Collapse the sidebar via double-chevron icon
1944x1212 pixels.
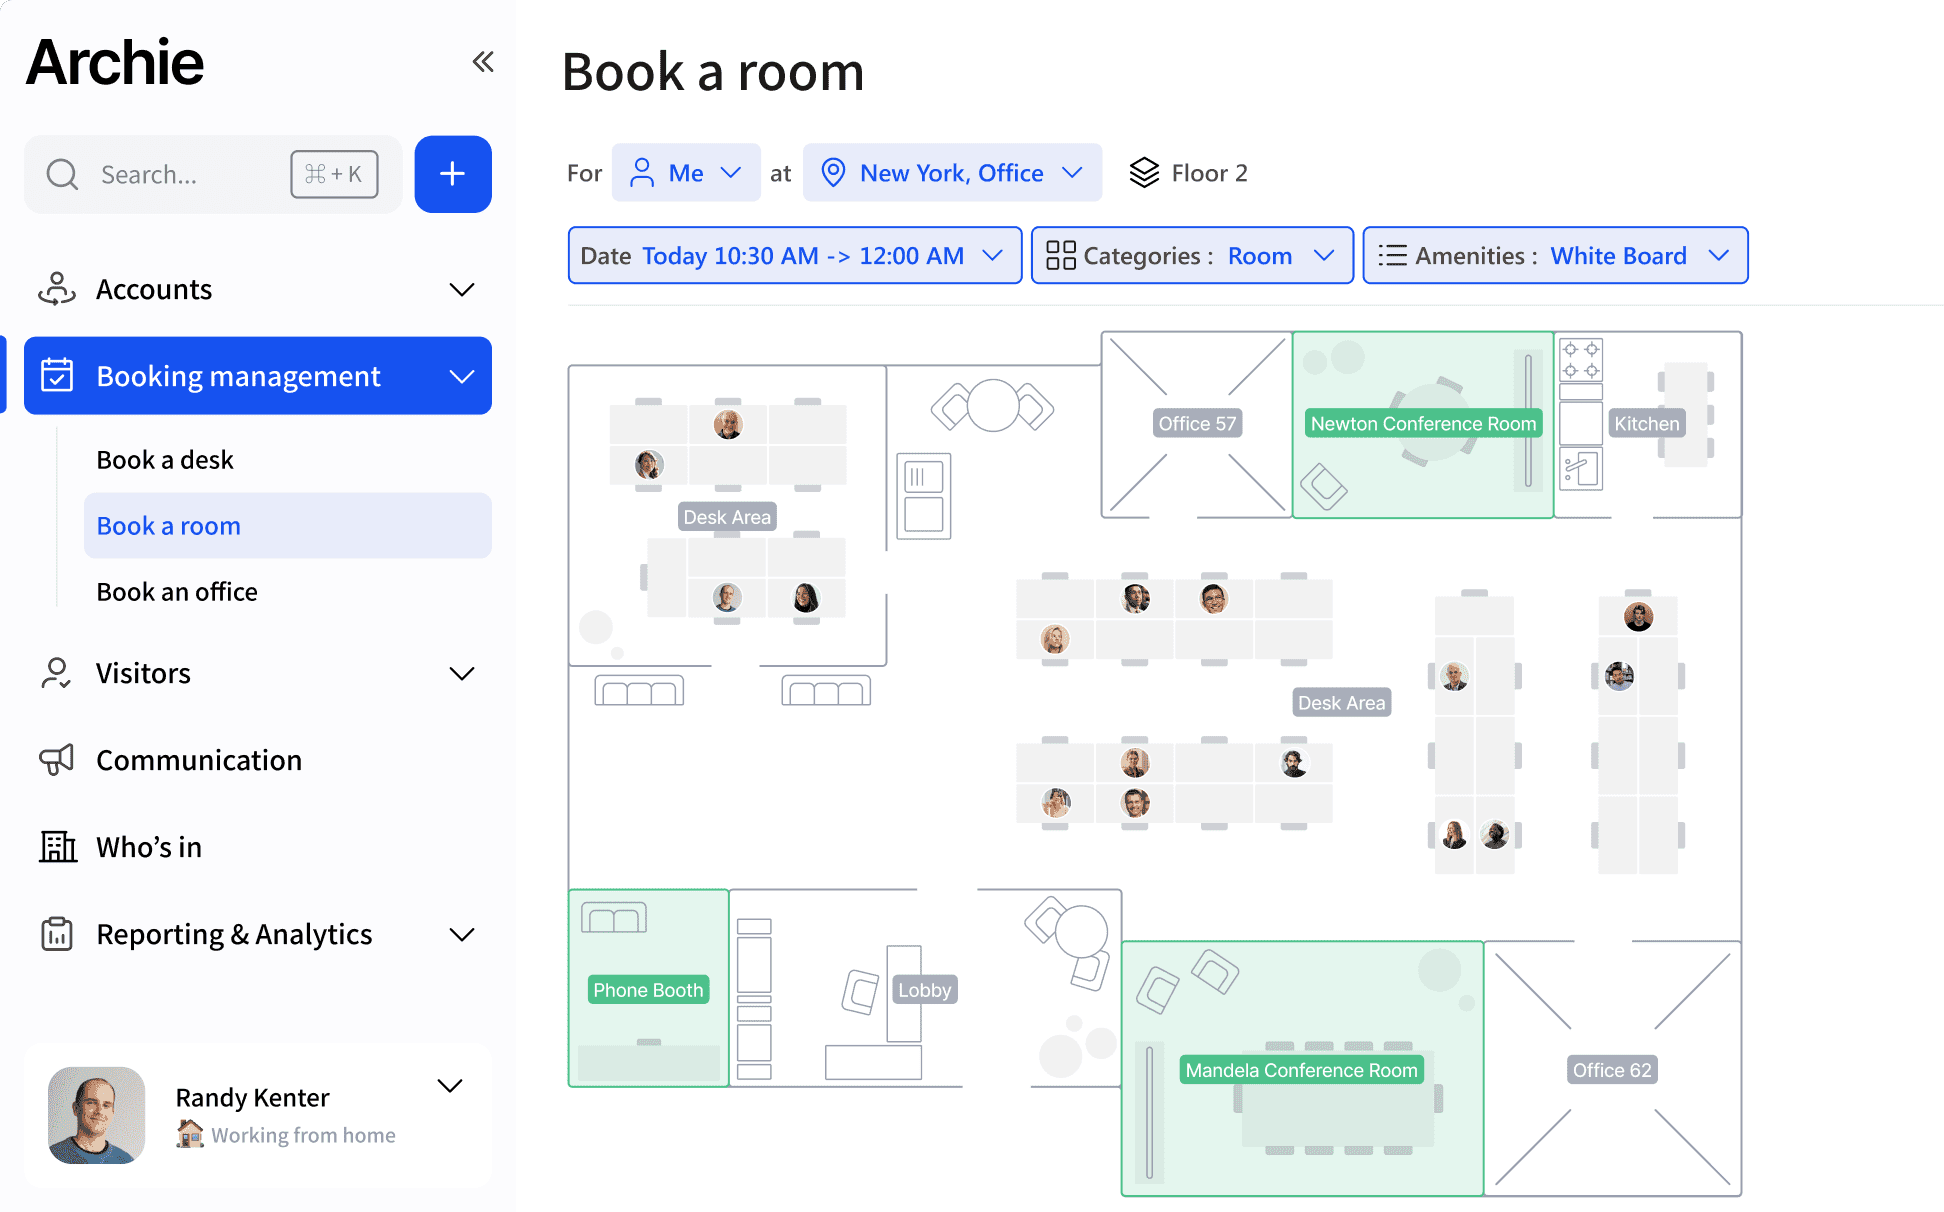[x=484, y=61]
